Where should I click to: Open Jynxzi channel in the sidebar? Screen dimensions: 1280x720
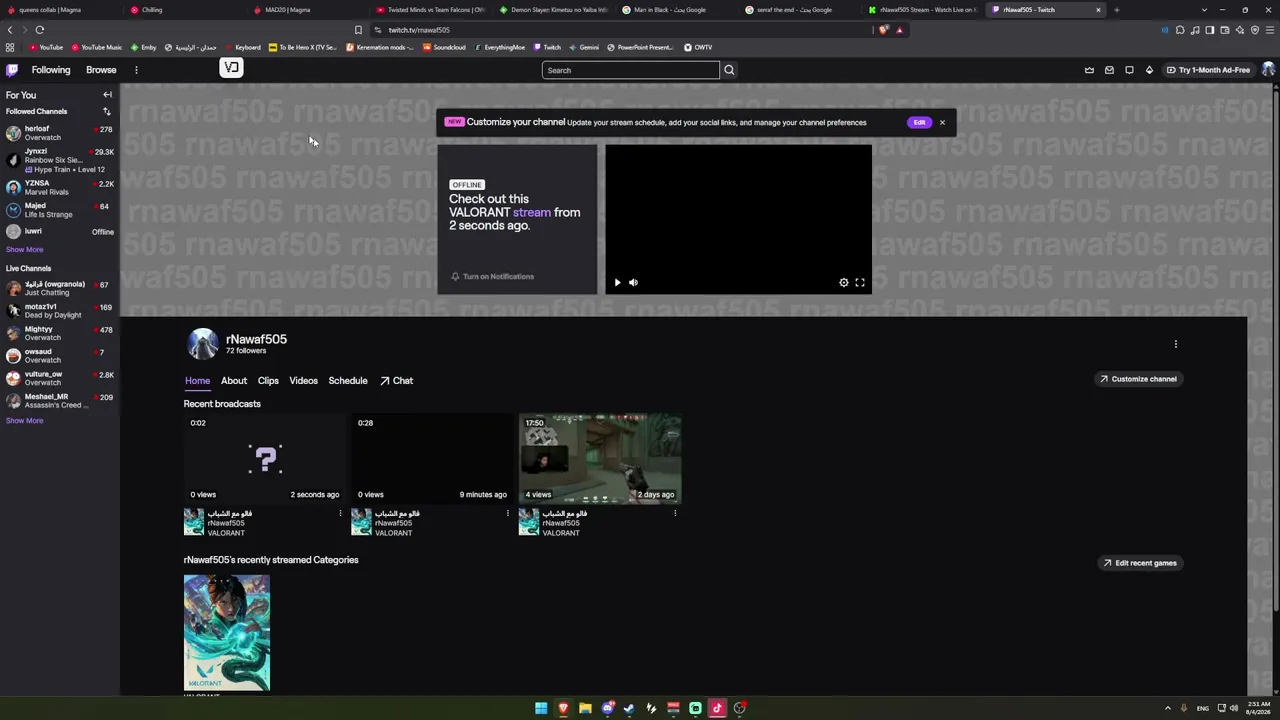(x=60, y=160)
